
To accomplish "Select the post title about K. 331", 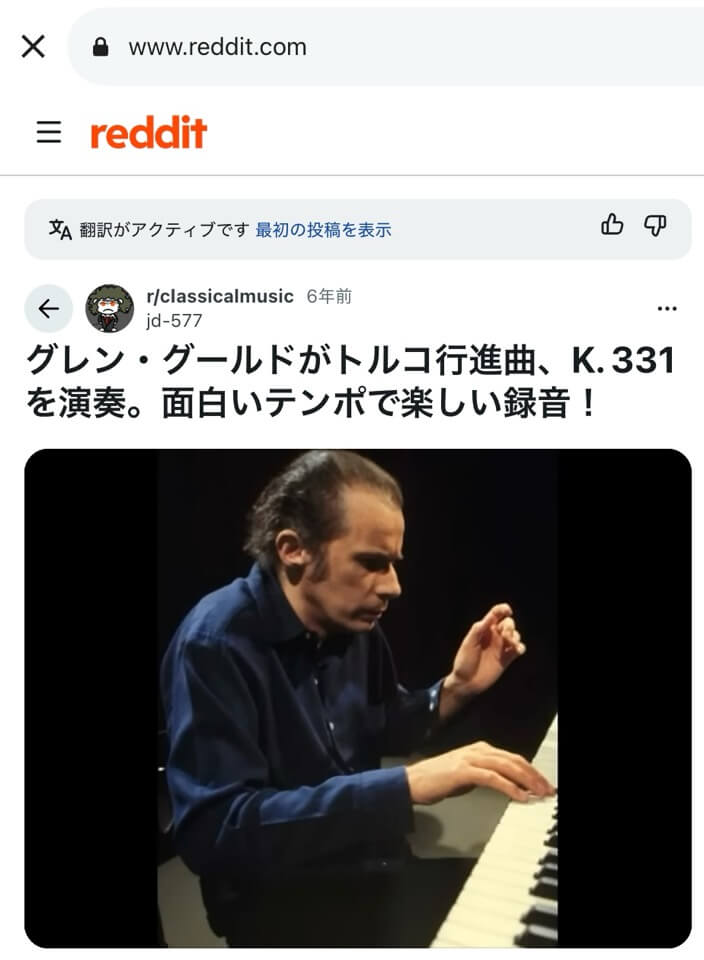I will pyautogui.click(x=351, y=382).
